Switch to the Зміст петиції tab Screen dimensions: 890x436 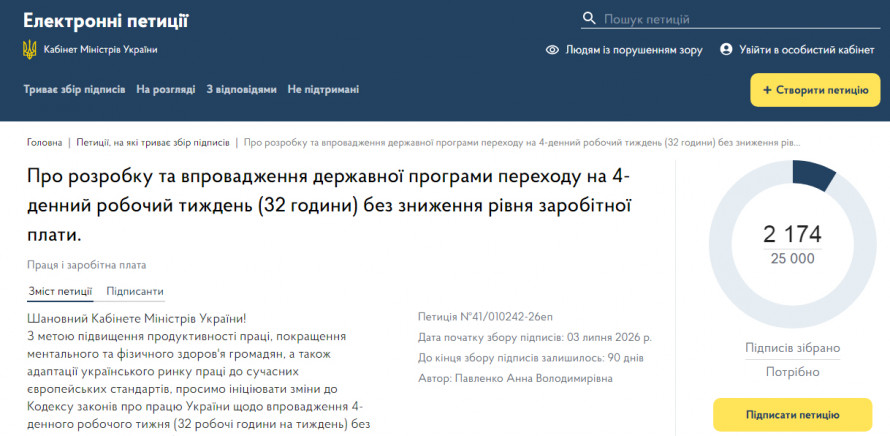coord(60,292)
